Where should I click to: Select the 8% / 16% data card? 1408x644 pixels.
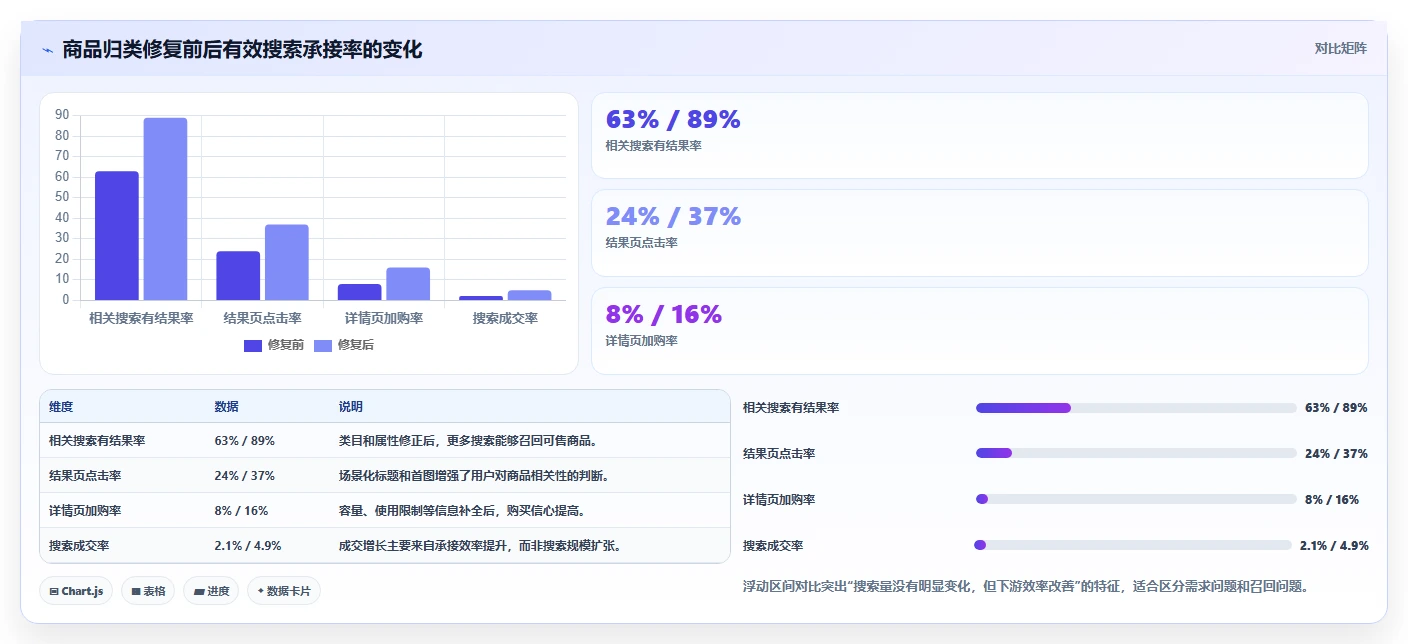click(x=979, y=330)
